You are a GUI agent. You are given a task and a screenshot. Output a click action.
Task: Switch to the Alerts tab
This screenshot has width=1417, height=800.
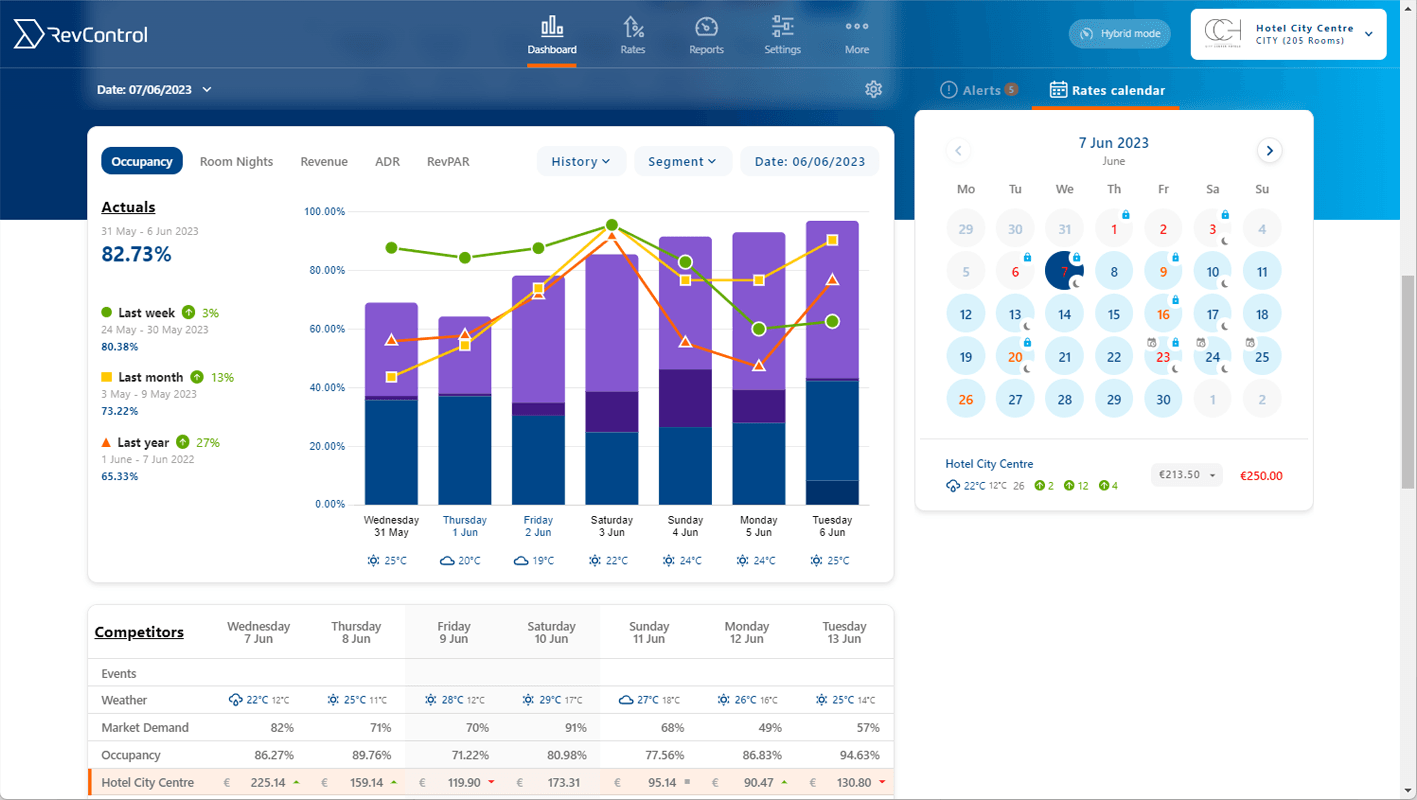pos(979,89)
